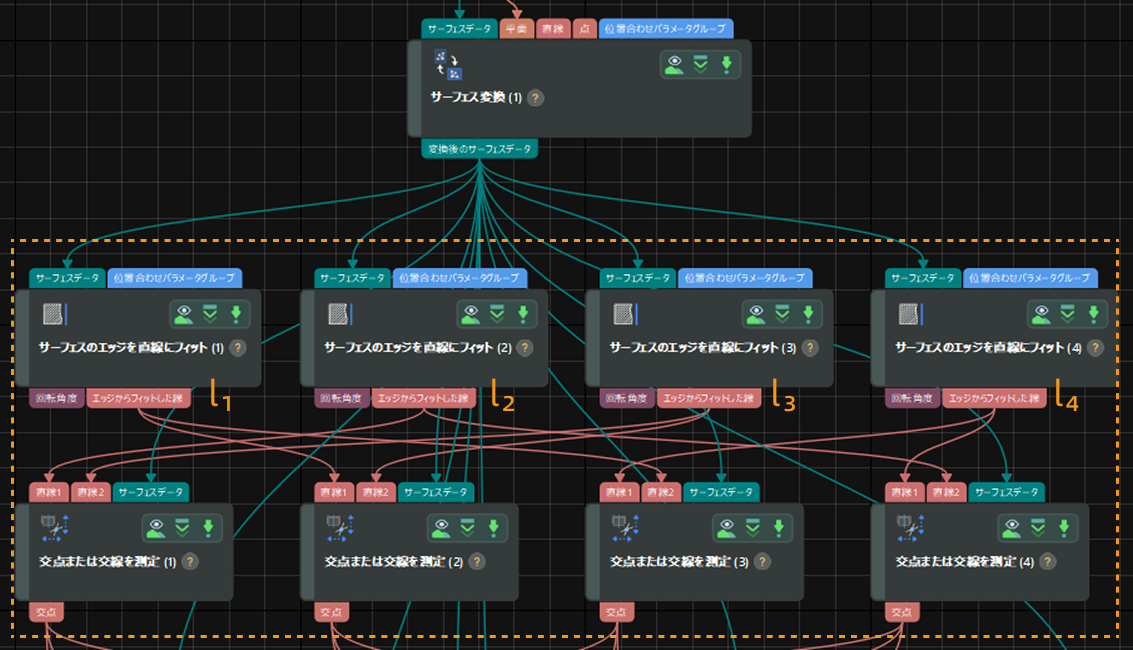1133x650 pixels.
Task: Click 交点 output port of 測定 (2)
Action: [332, 612]
